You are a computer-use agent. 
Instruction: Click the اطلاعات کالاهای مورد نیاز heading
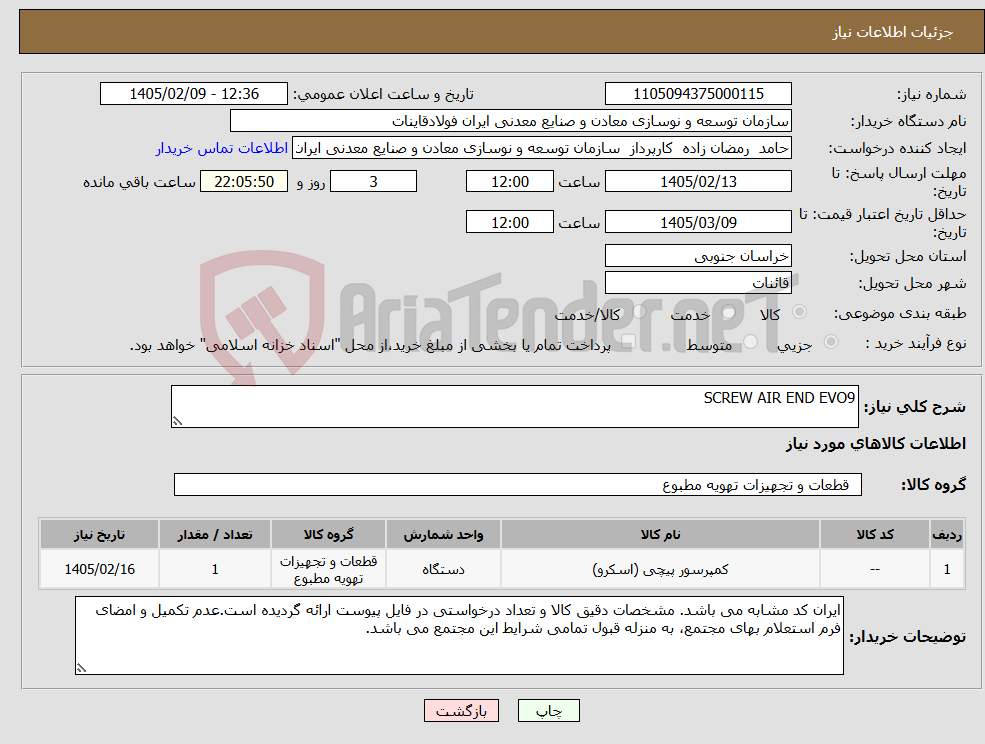[876, 444]
